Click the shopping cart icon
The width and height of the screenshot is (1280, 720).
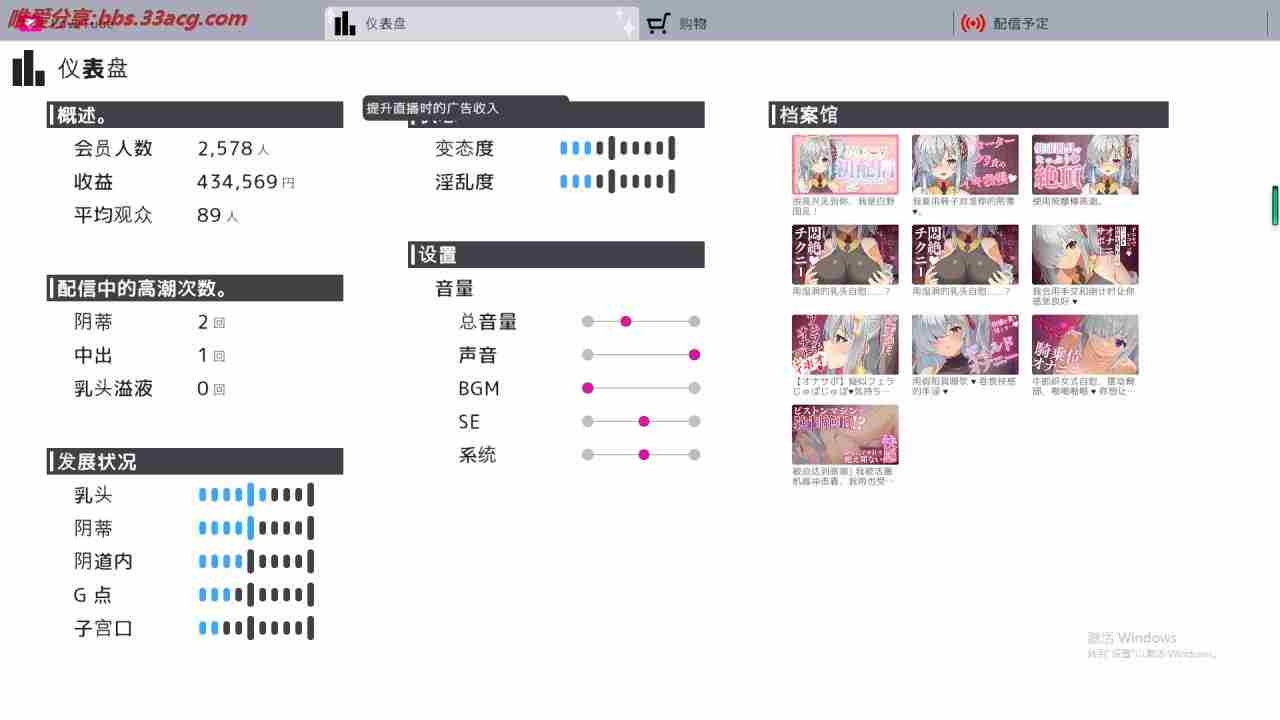pyautogui.click(x=657, y=24)
